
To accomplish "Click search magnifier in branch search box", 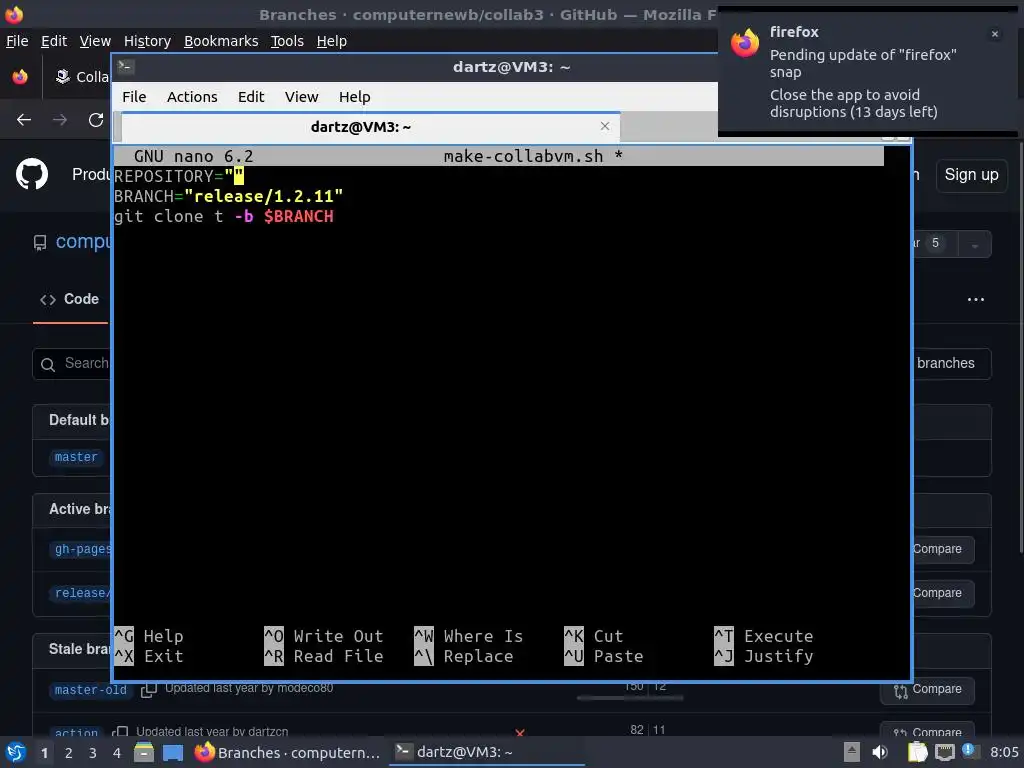I will (x=48, y=364).
